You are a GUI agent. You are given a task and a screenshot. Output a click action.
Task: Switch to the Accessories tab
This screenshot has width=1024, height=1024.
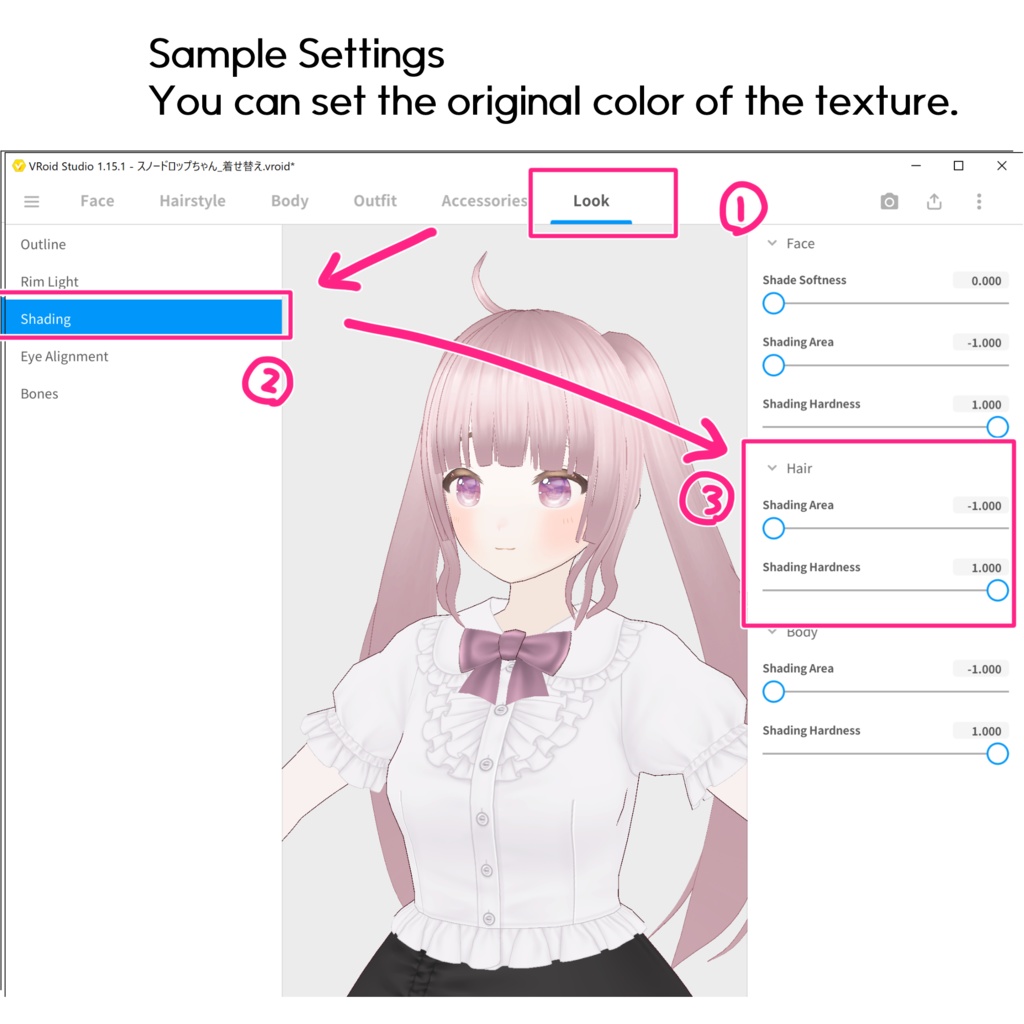click(x=484, y=201)
